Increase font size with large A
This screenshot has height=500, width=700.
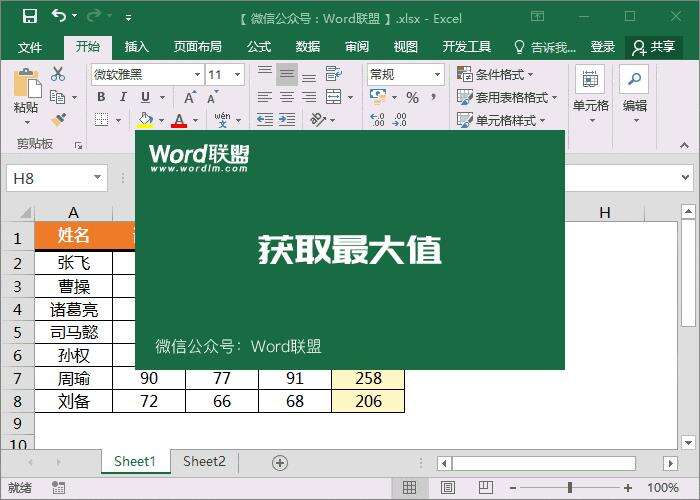[190, 97]
